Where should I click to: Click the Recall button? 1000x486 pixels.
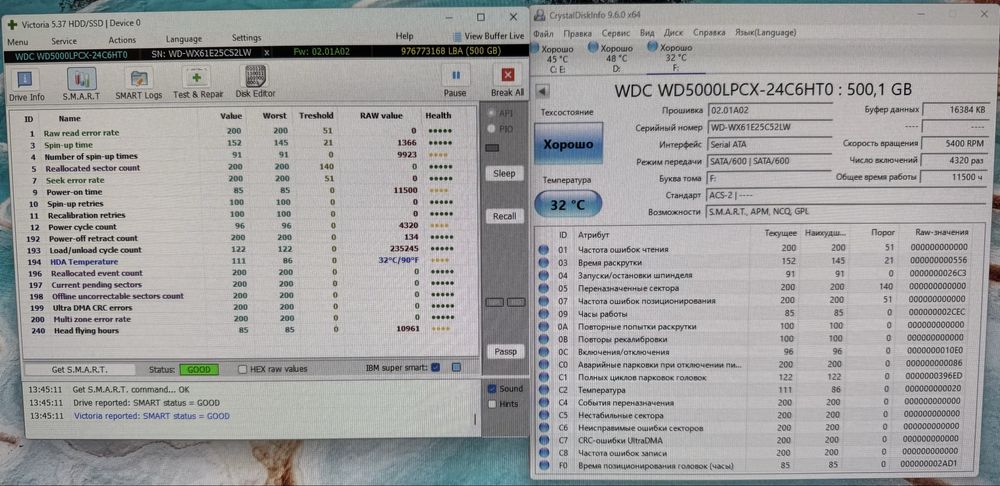click(x=504, y=216)
